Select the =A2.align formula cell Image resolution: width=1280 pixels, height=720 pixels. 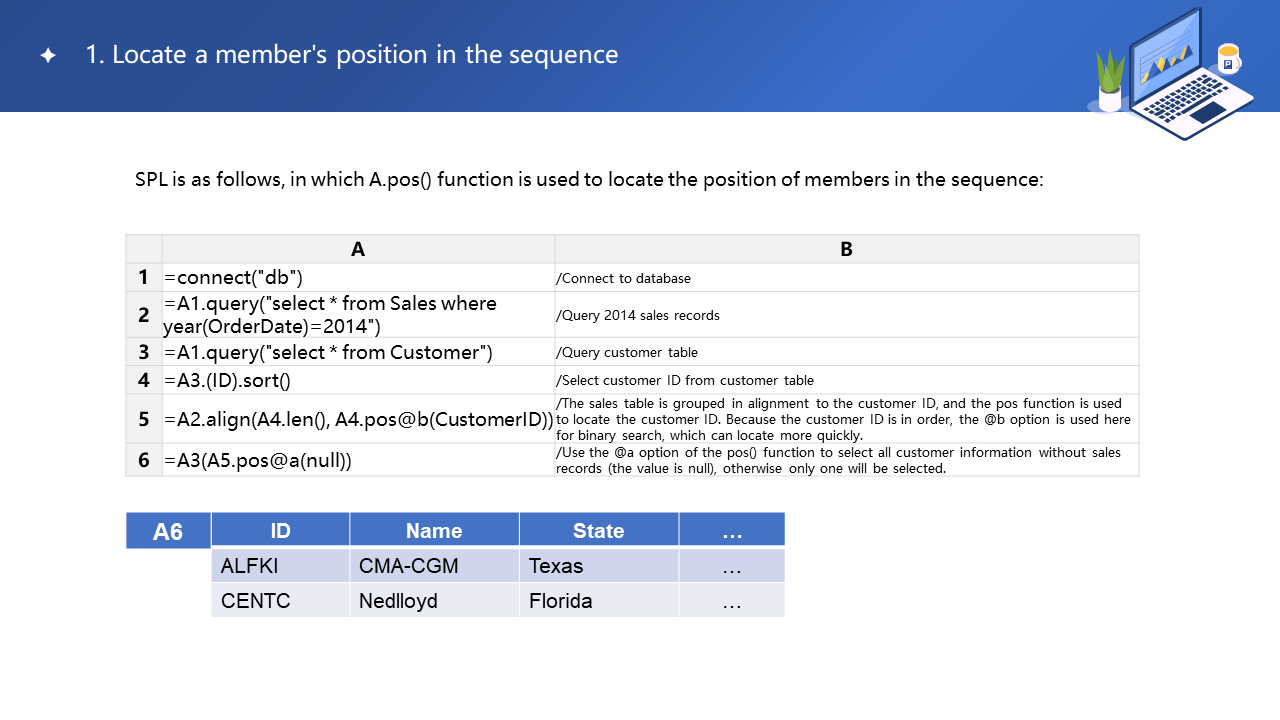(x=358, y=419)
